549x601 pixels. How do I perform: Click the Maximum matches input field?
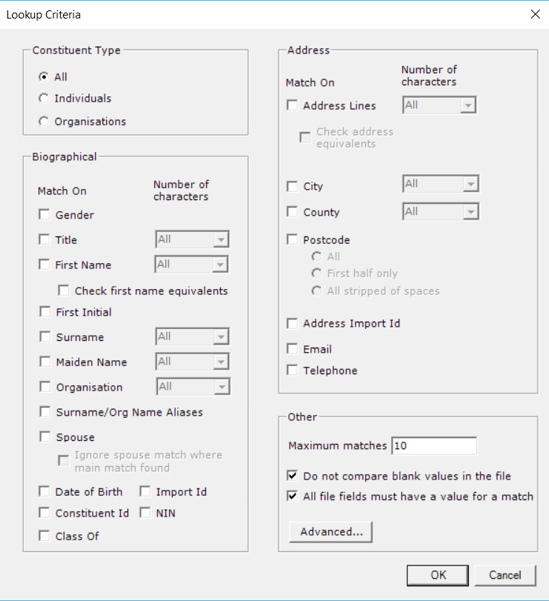pos(434,445)
